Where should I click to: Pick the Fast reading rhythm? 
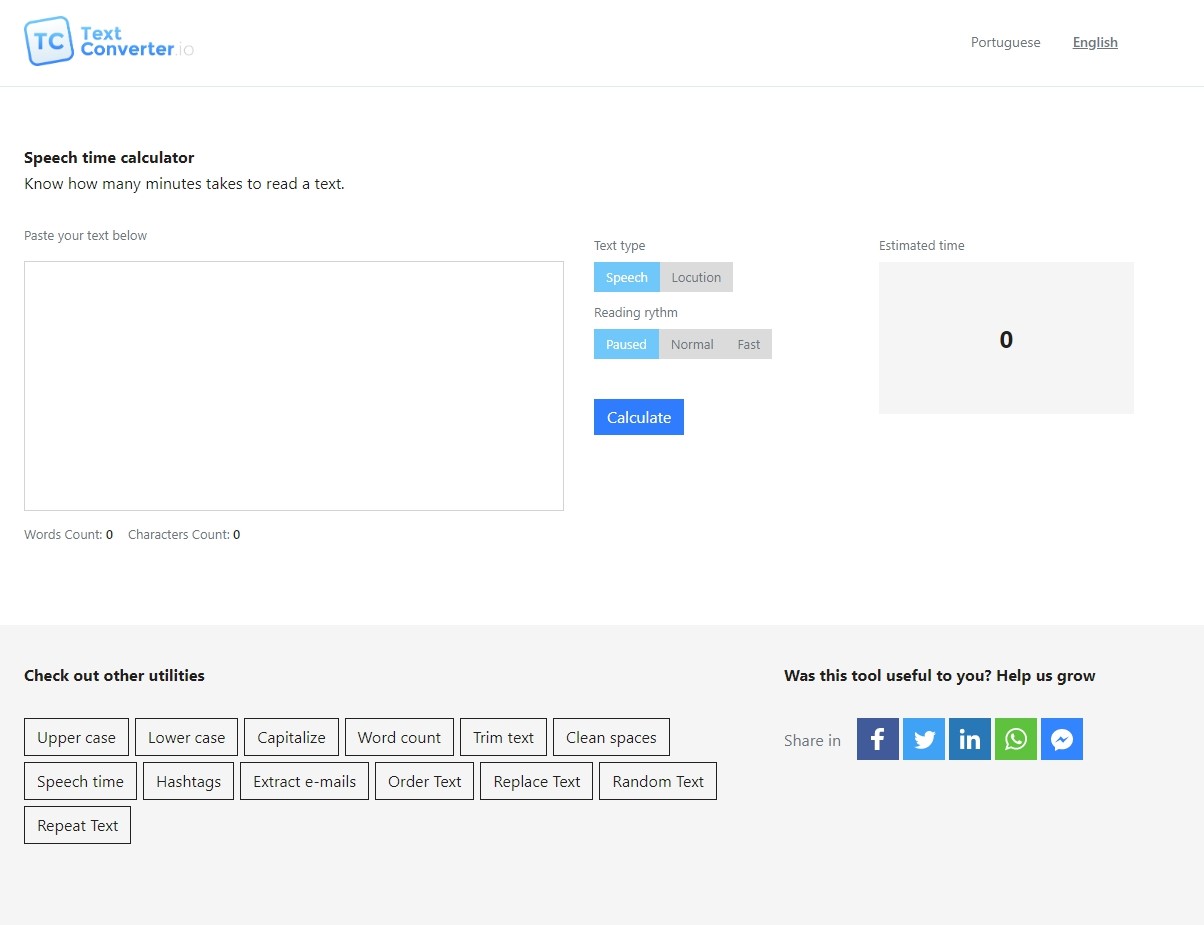pos(749,344)
